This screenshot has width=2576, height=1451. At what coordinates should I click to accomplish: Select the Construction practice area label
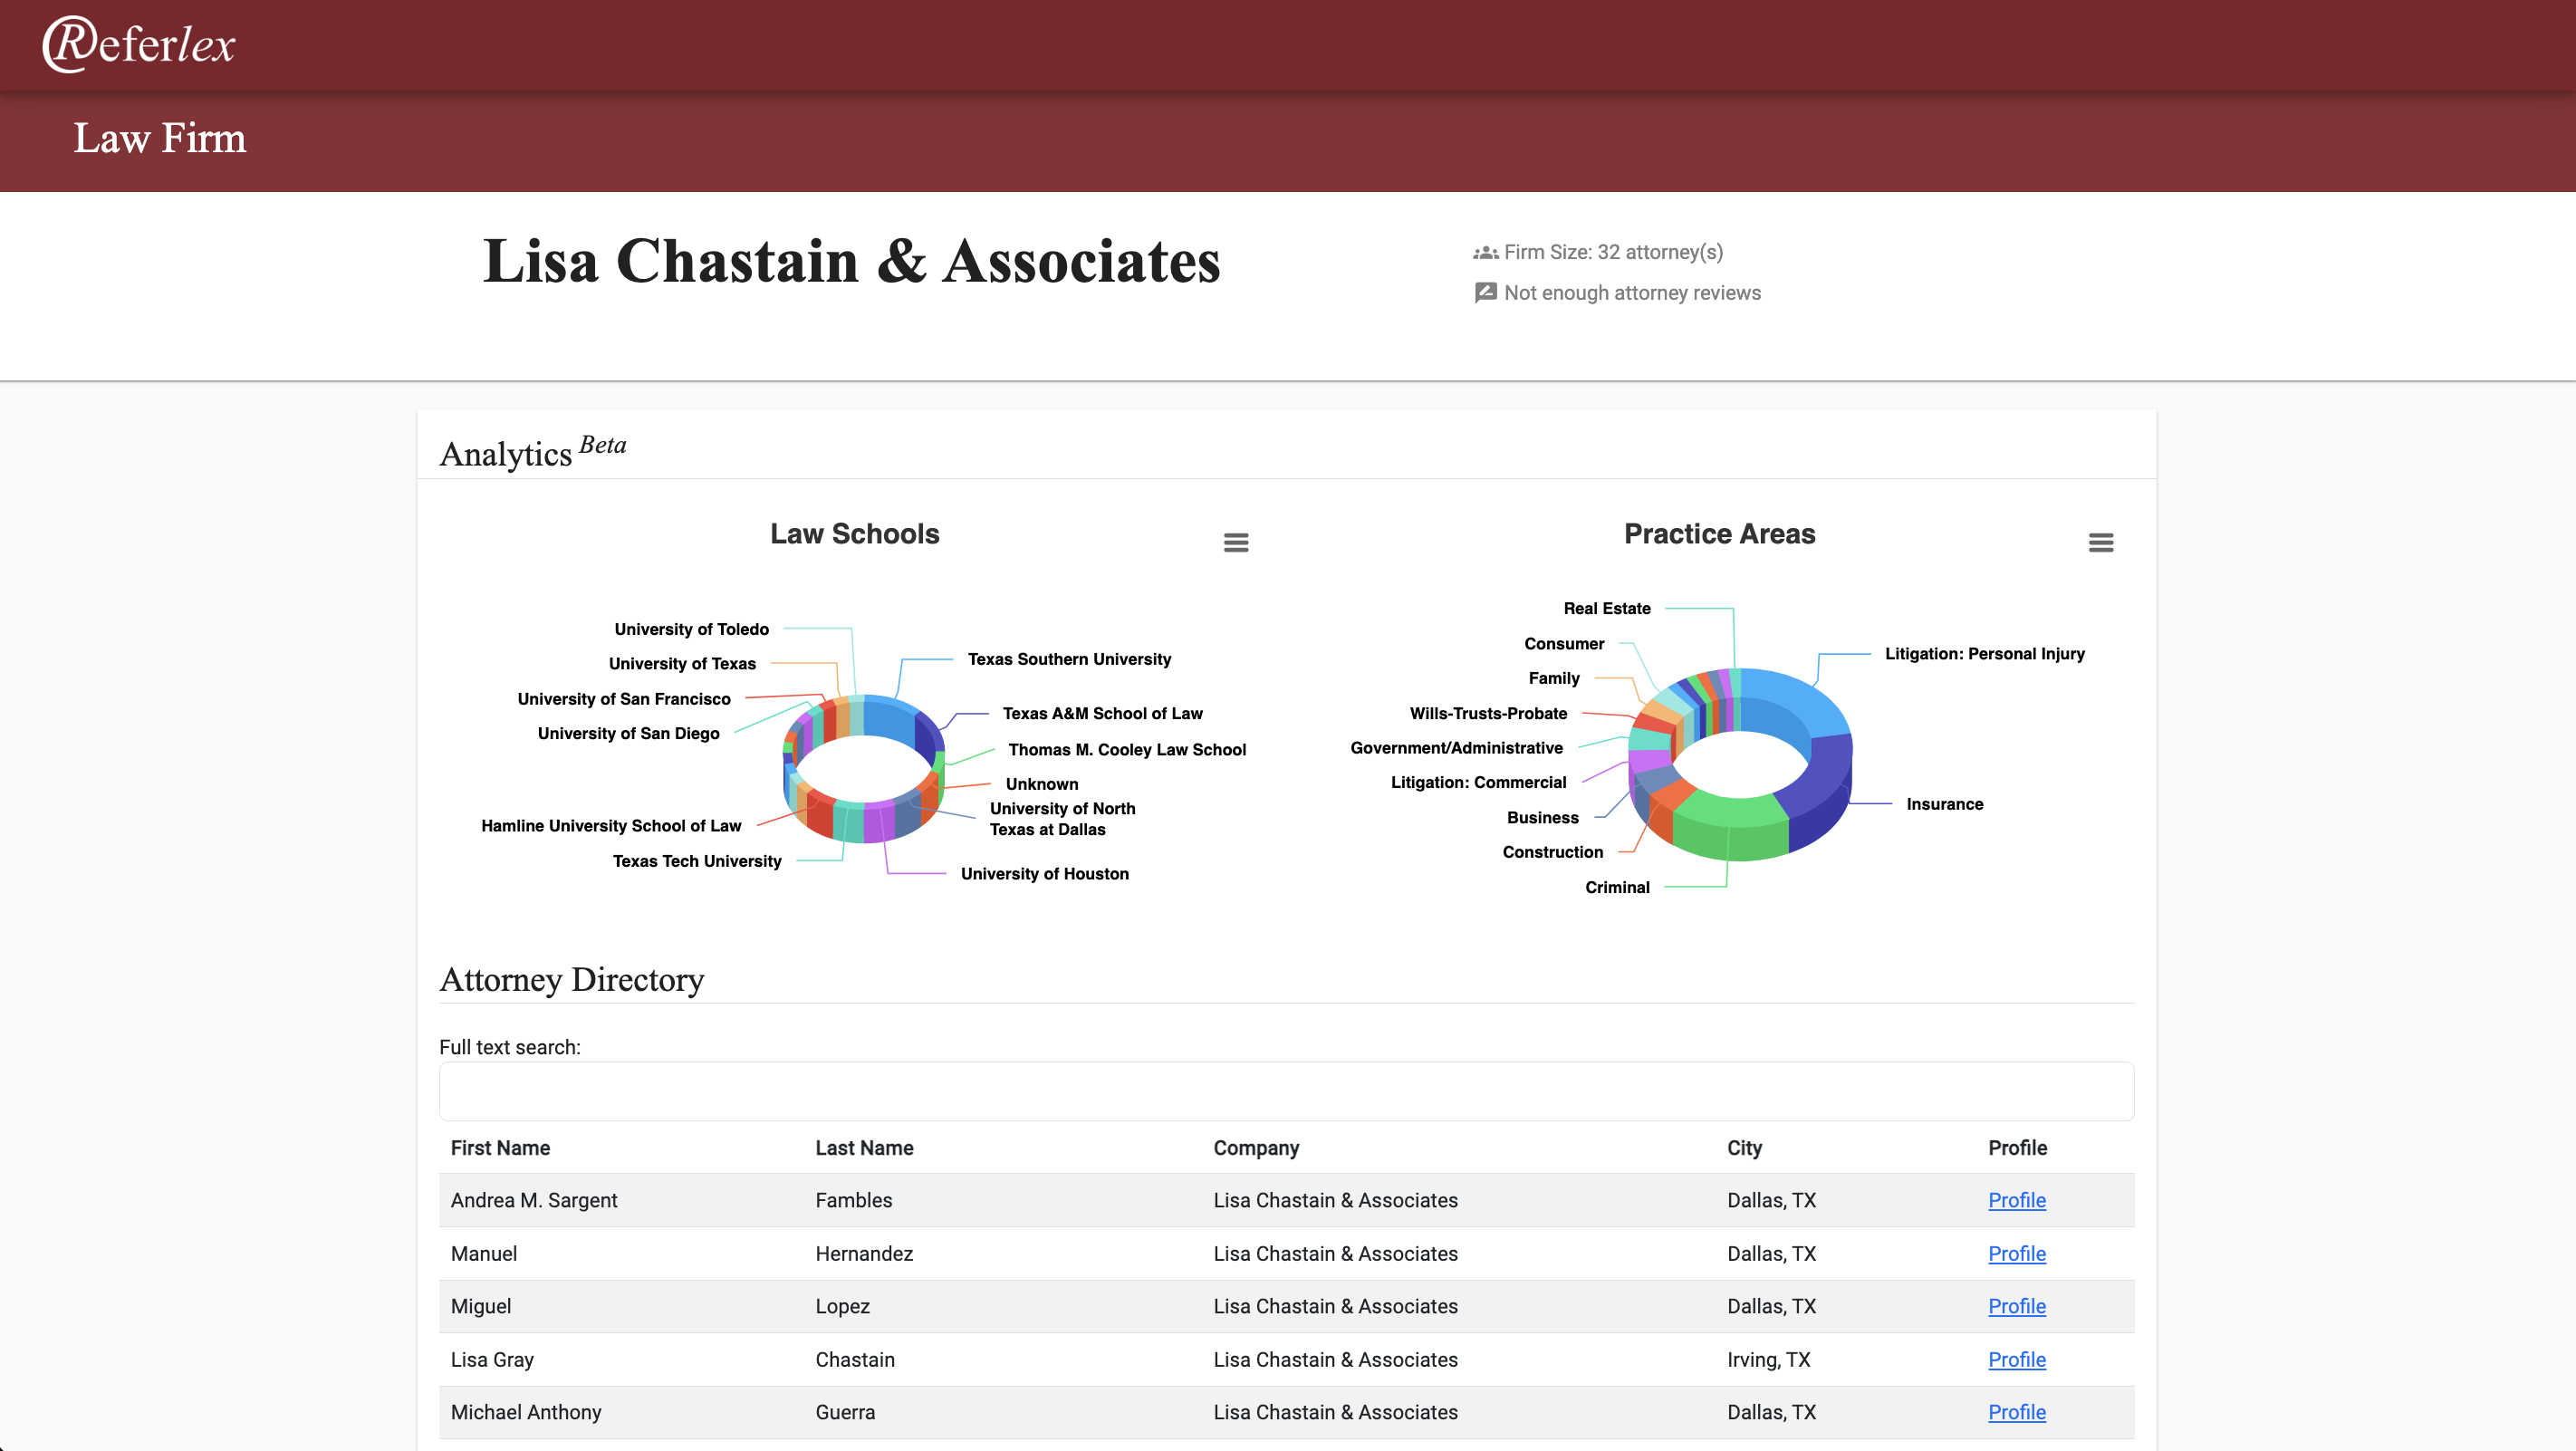[1552, 852]
